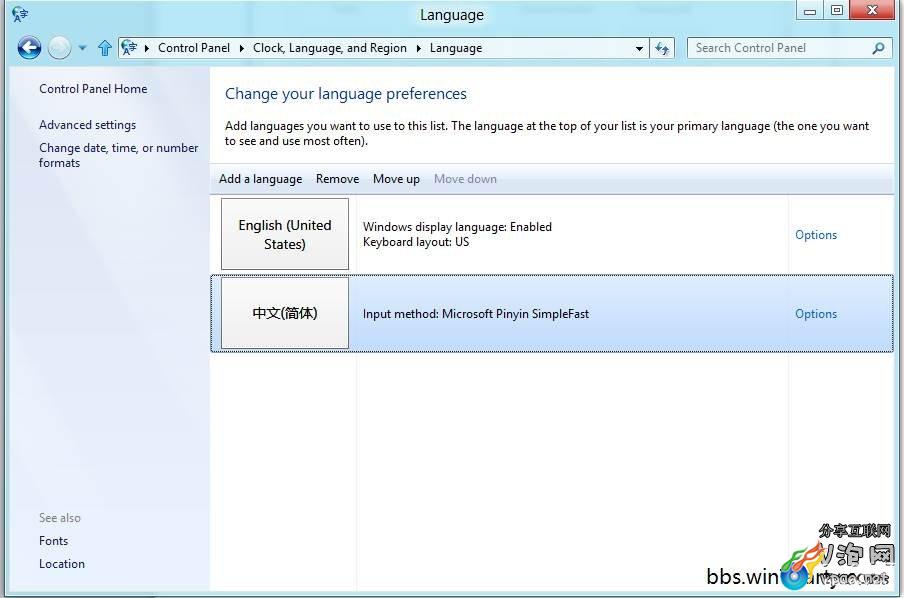Screen dimensions: 904x598
Task: Click Remove in the language toolbar
Action: pos(337,179)
